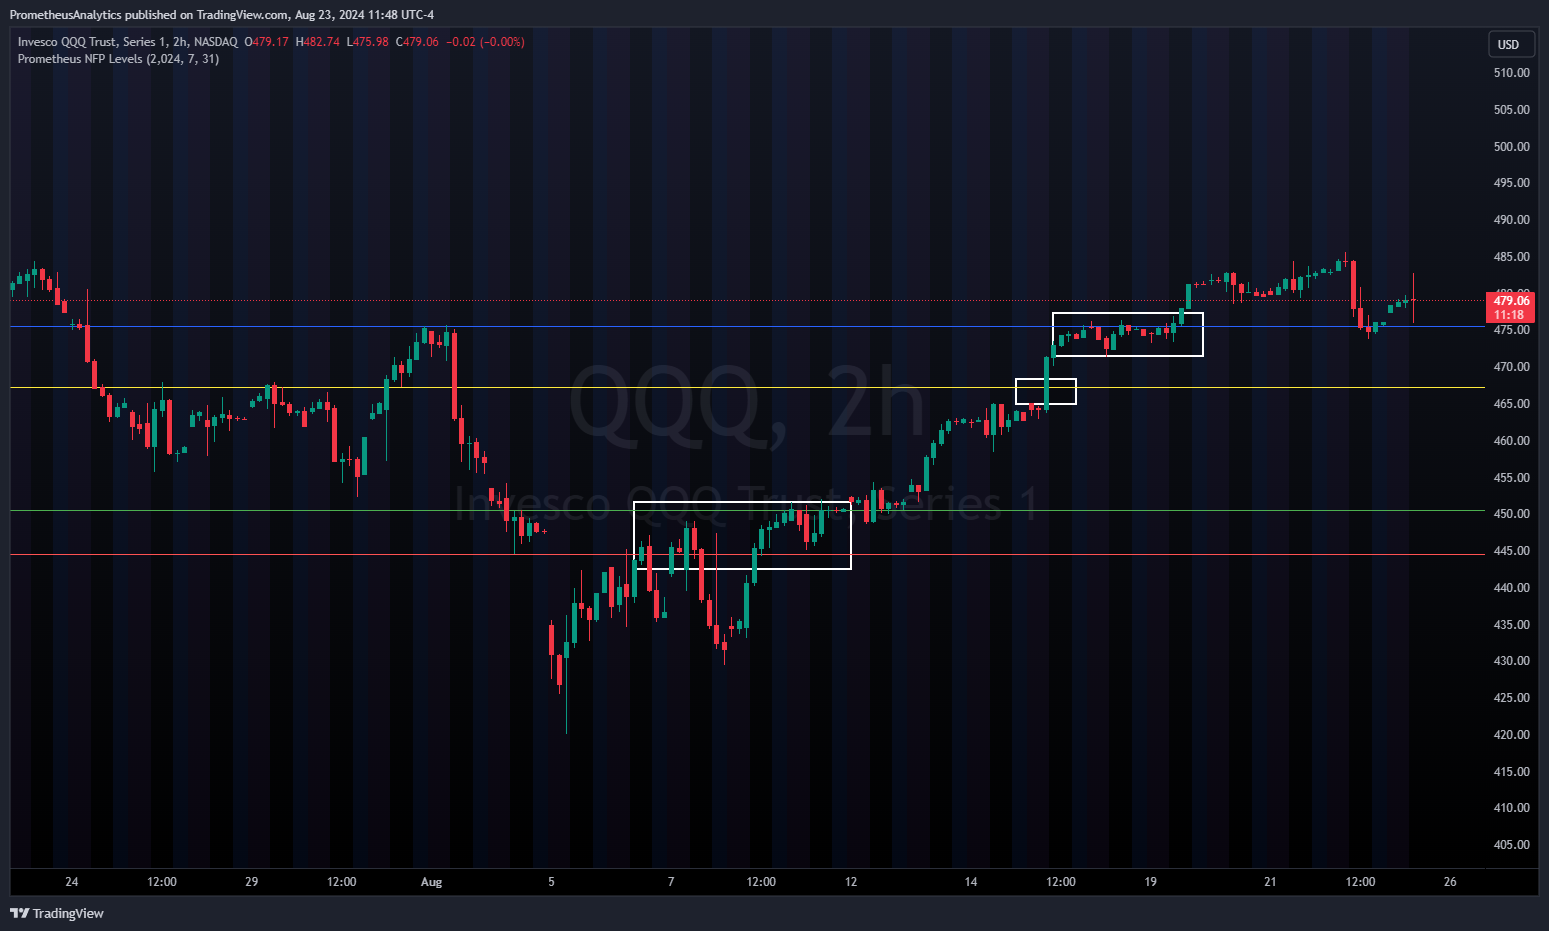Image resolution: width=1549 pixels, height=931 pixels.
Task: Click the 430.00 price axis label
Action: click(1511, 661)
